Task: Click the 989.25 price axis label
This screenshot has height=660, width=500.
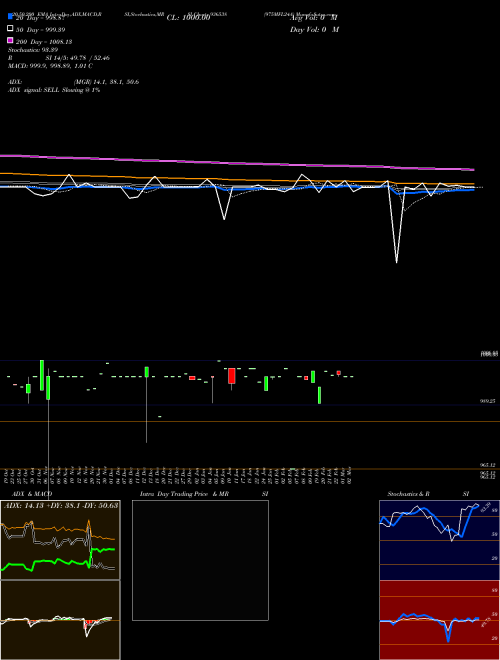Action: (x=487, y=402)
